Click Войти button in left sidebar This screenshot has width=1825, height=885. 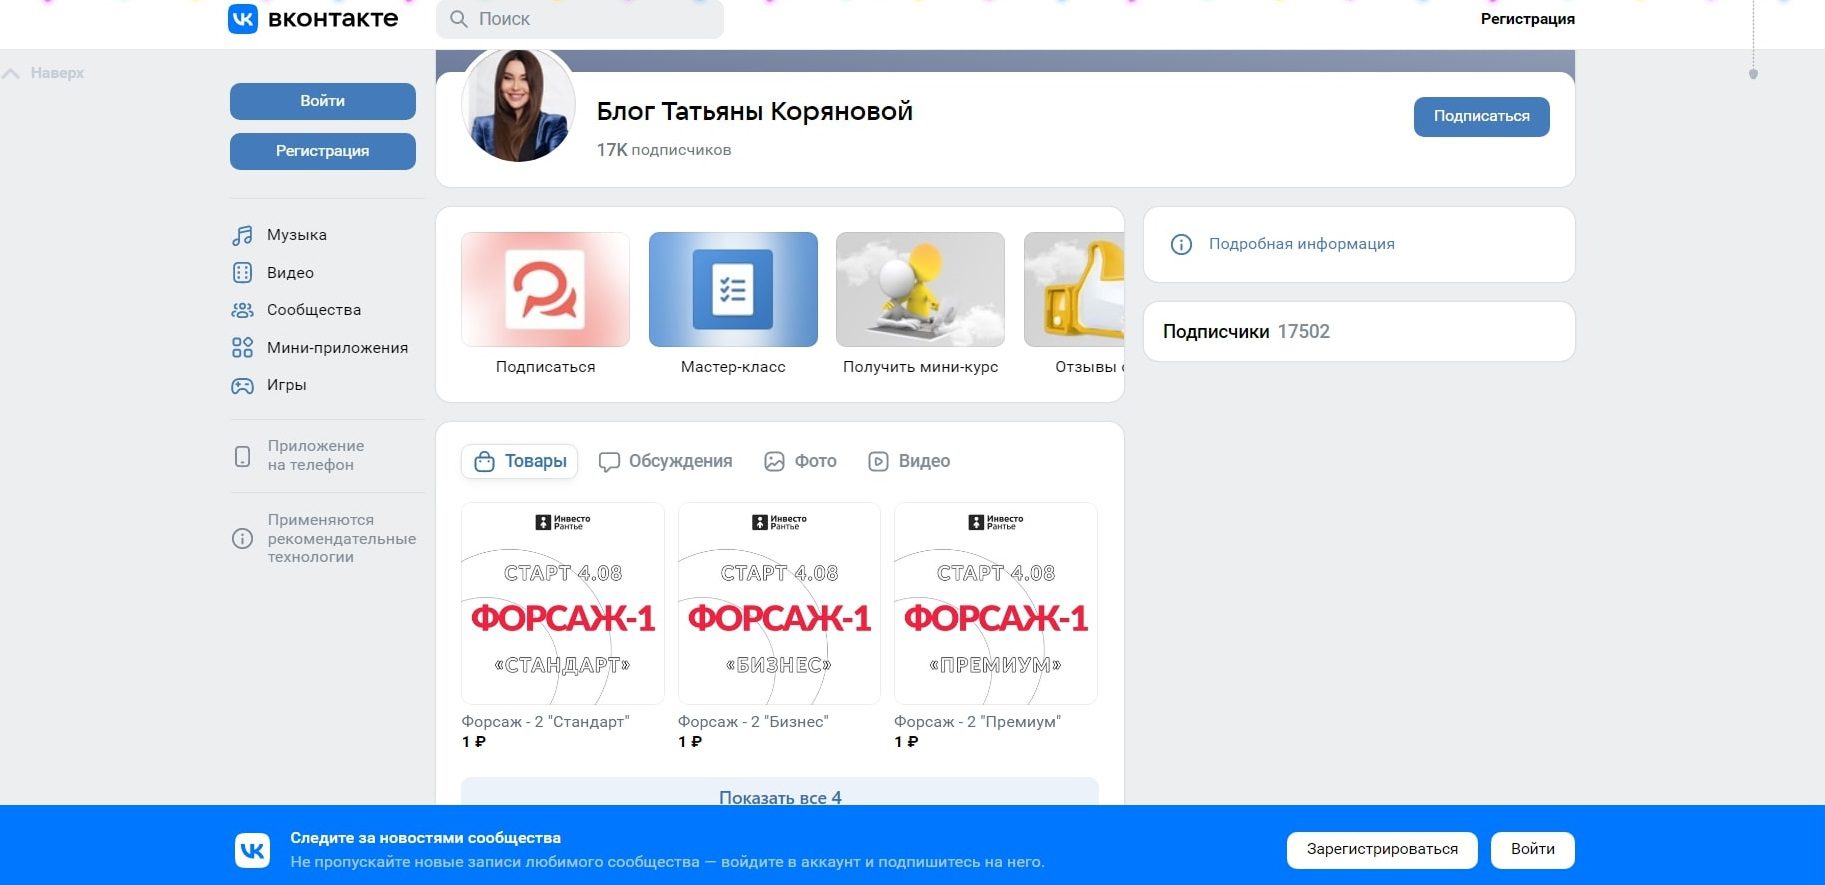coord(323,101)
